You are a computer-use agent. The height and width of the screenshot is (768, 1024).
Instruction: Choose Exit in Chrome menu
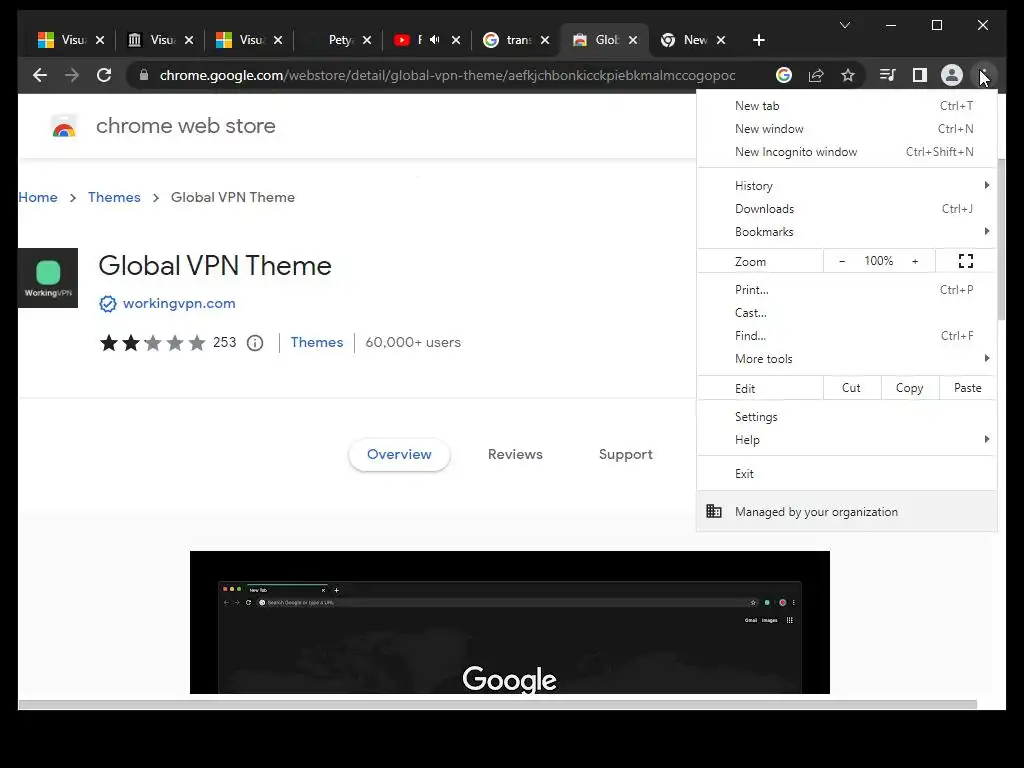[x=847, y=473]
